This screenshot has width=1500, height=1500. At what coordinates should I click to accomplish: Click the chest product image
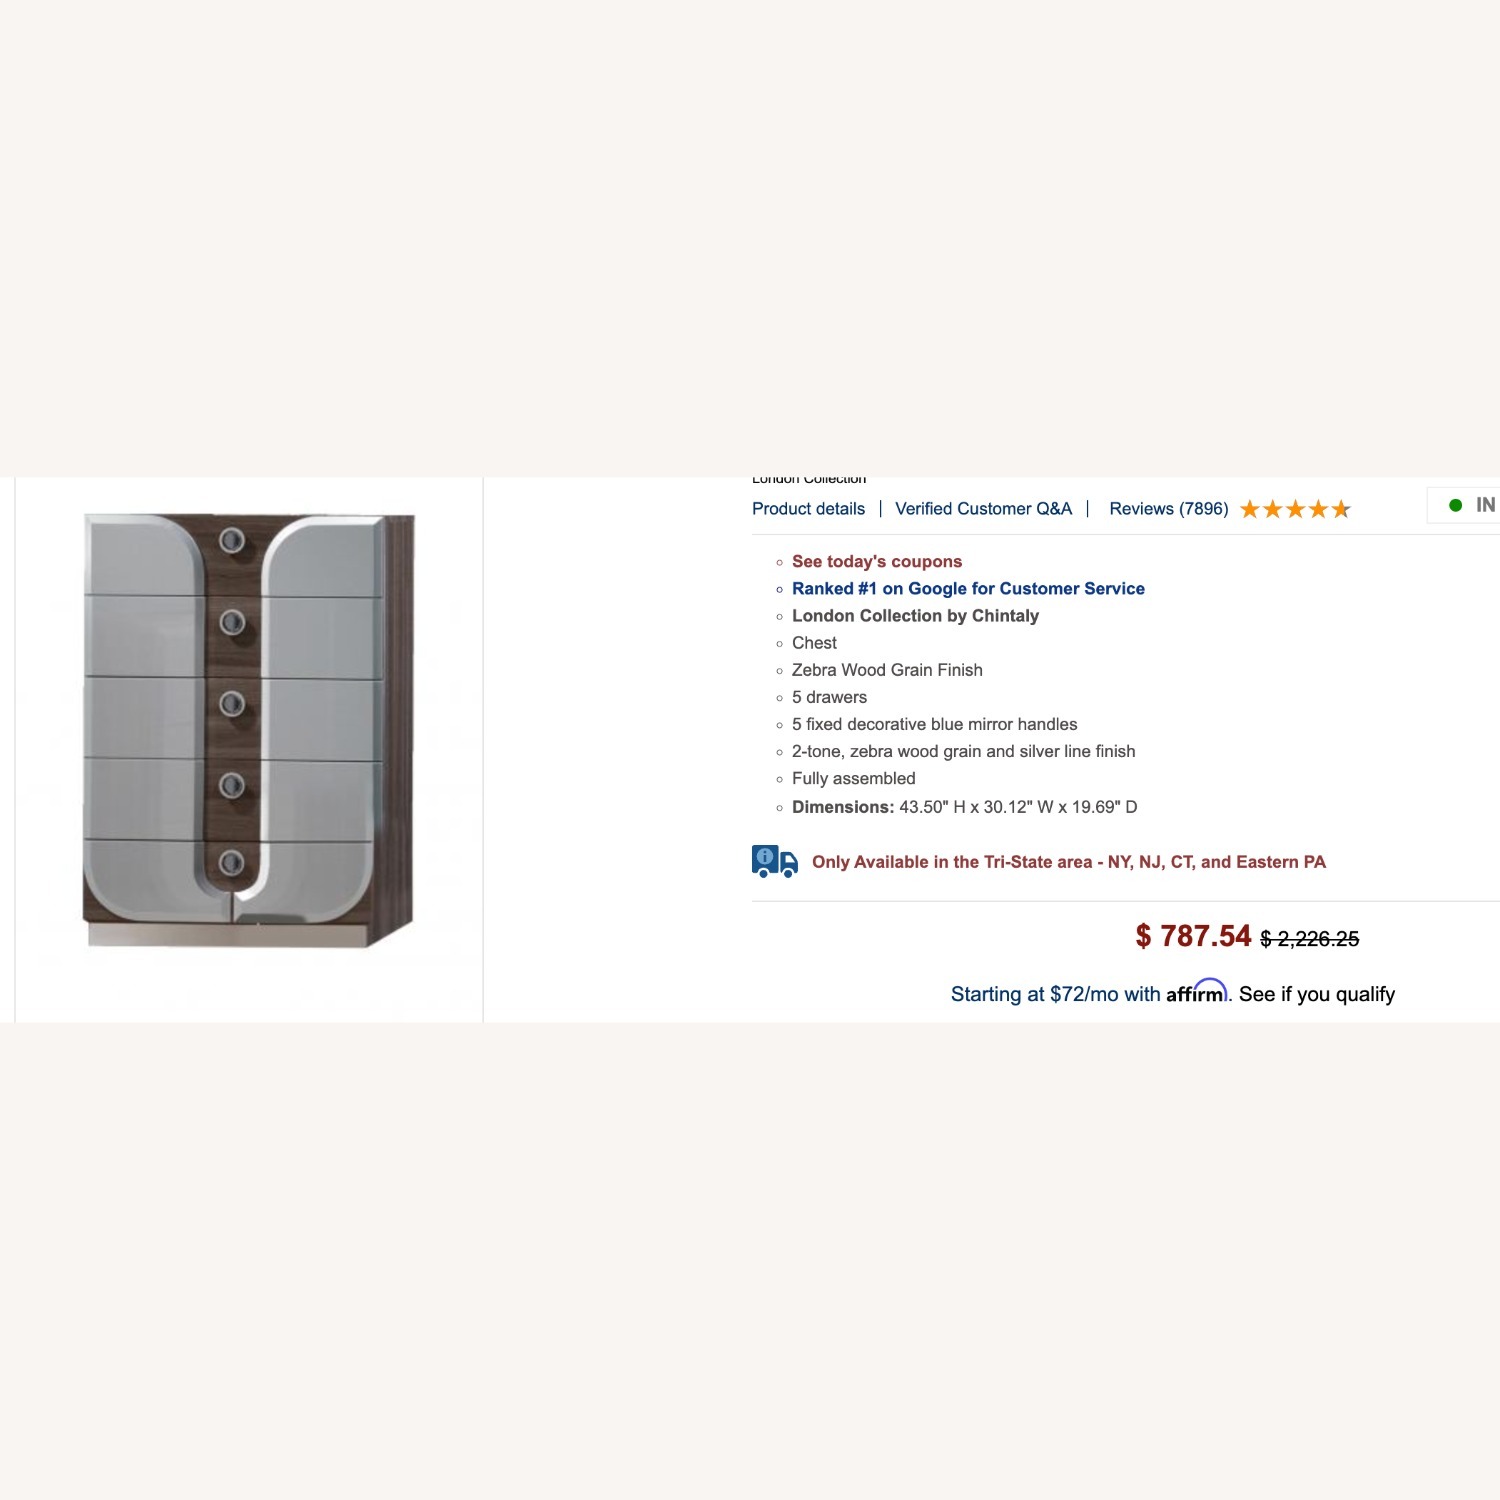click(249, 728)
